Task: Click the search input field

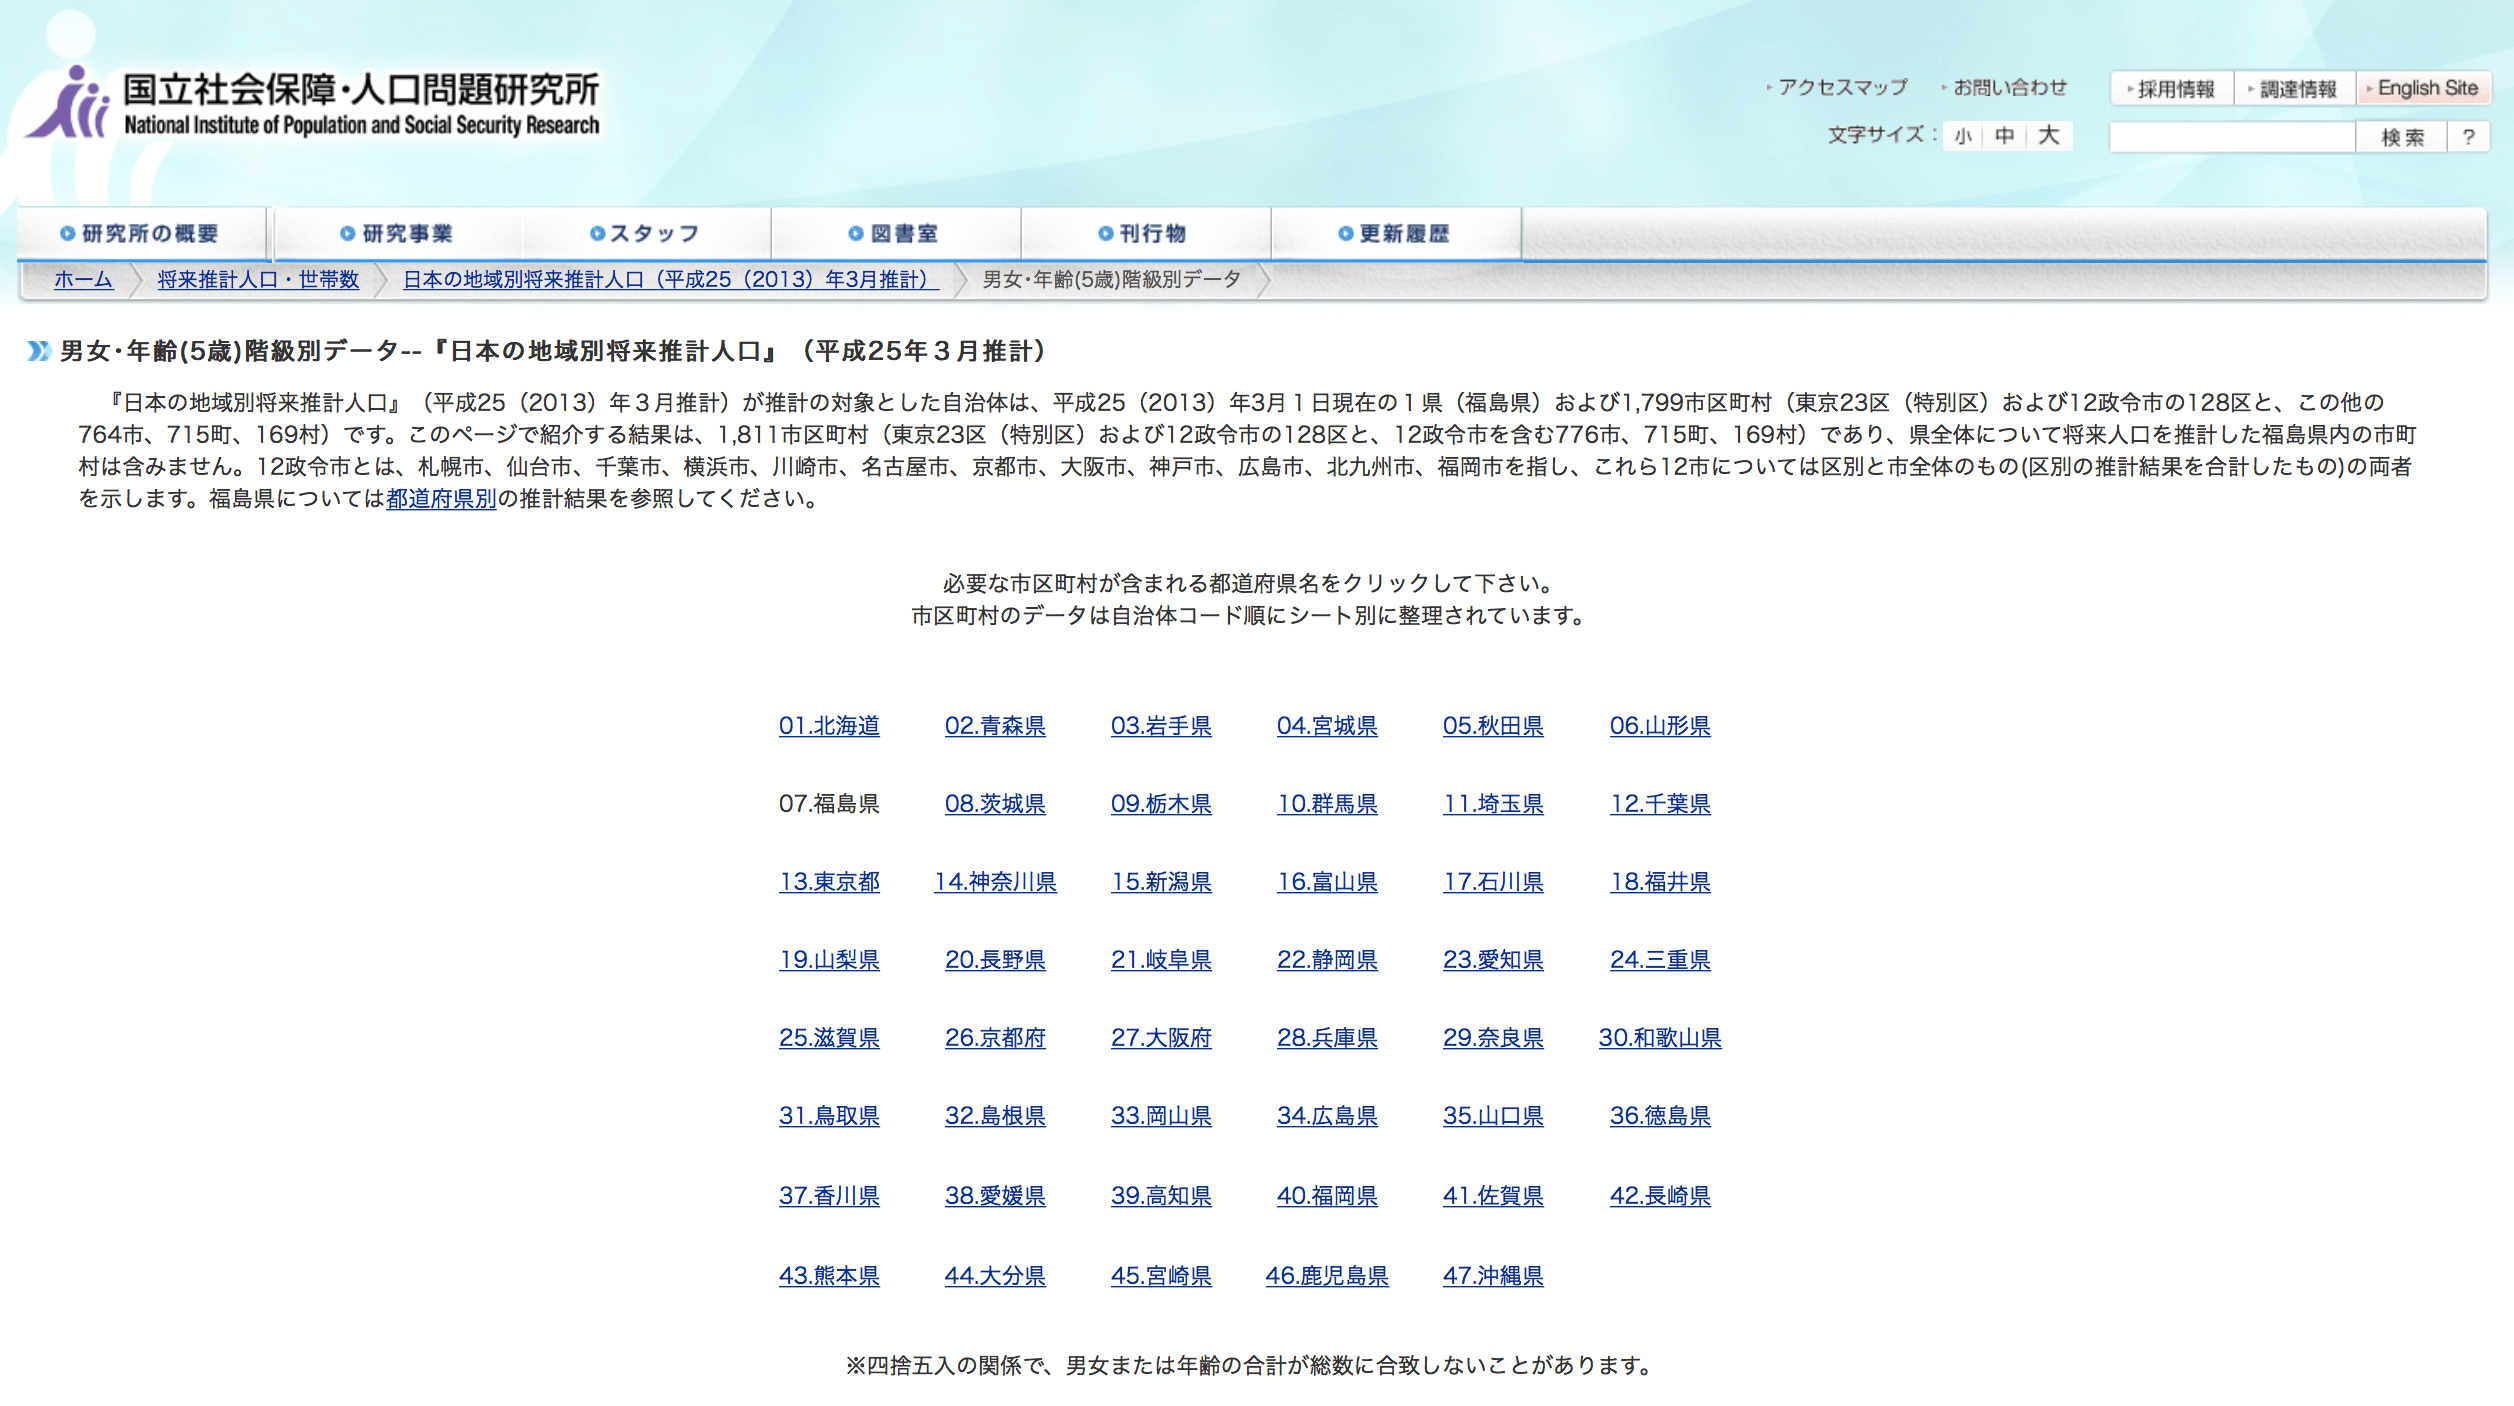Action: pyautogui.click(x=2231, y=137)
